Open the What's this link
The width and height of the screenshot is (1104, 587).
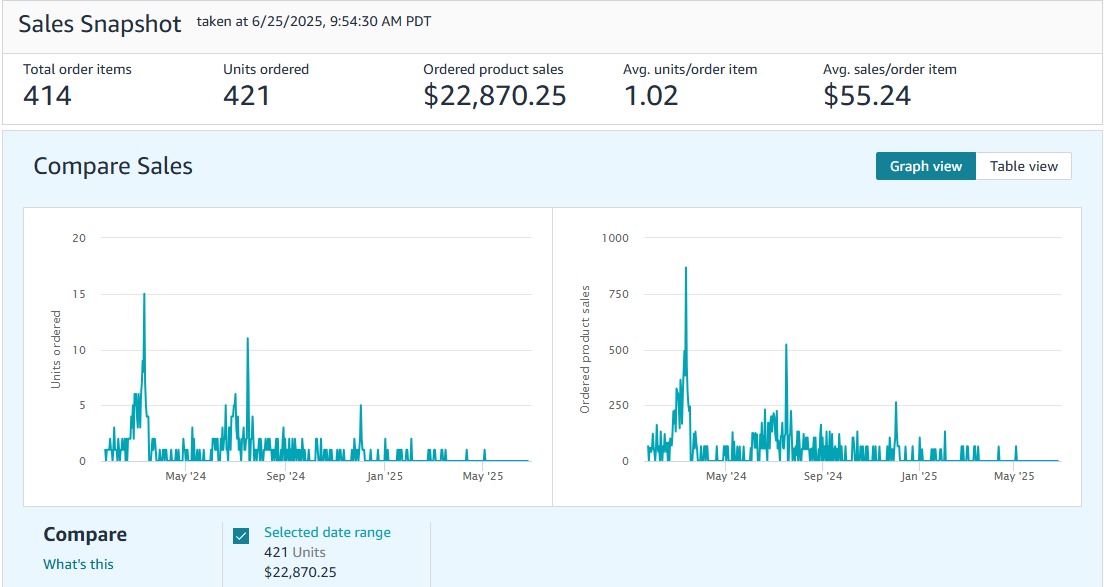point(78,564)
